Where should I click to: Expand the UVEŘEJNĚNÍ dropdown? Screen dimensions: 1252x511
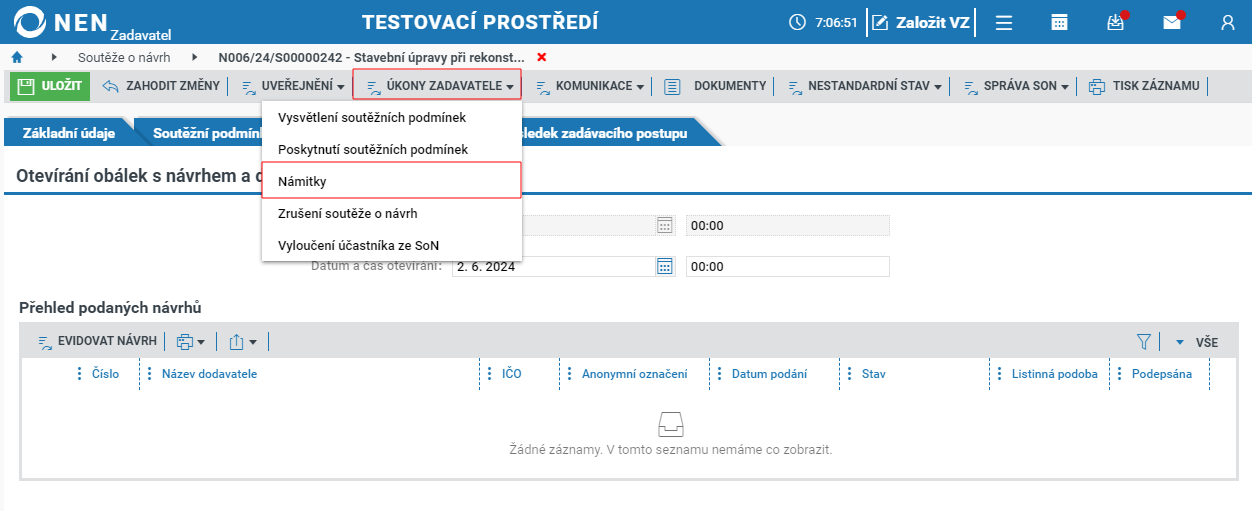point(293,86)
